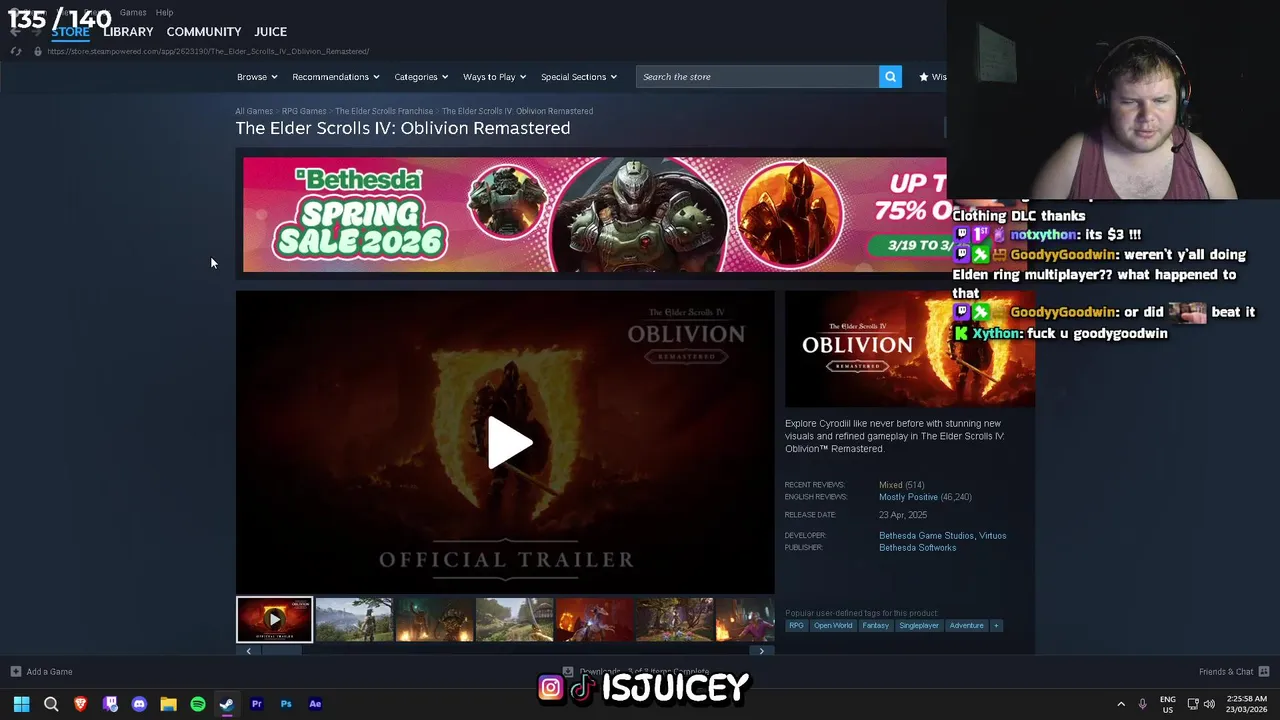
Task: Select the third thumbnail in the media strip
Action: tap(434, 620)
